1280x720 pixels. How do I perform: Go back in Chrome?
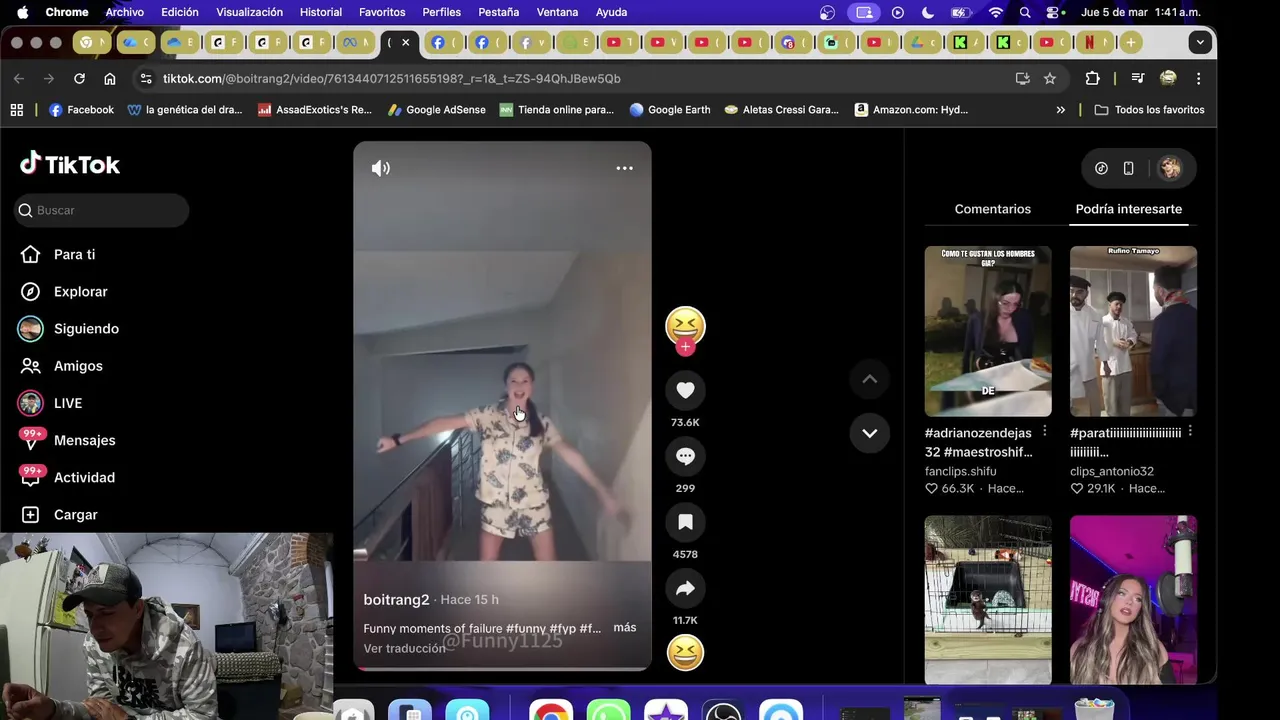pyautogui.click(x=19, y=78)
